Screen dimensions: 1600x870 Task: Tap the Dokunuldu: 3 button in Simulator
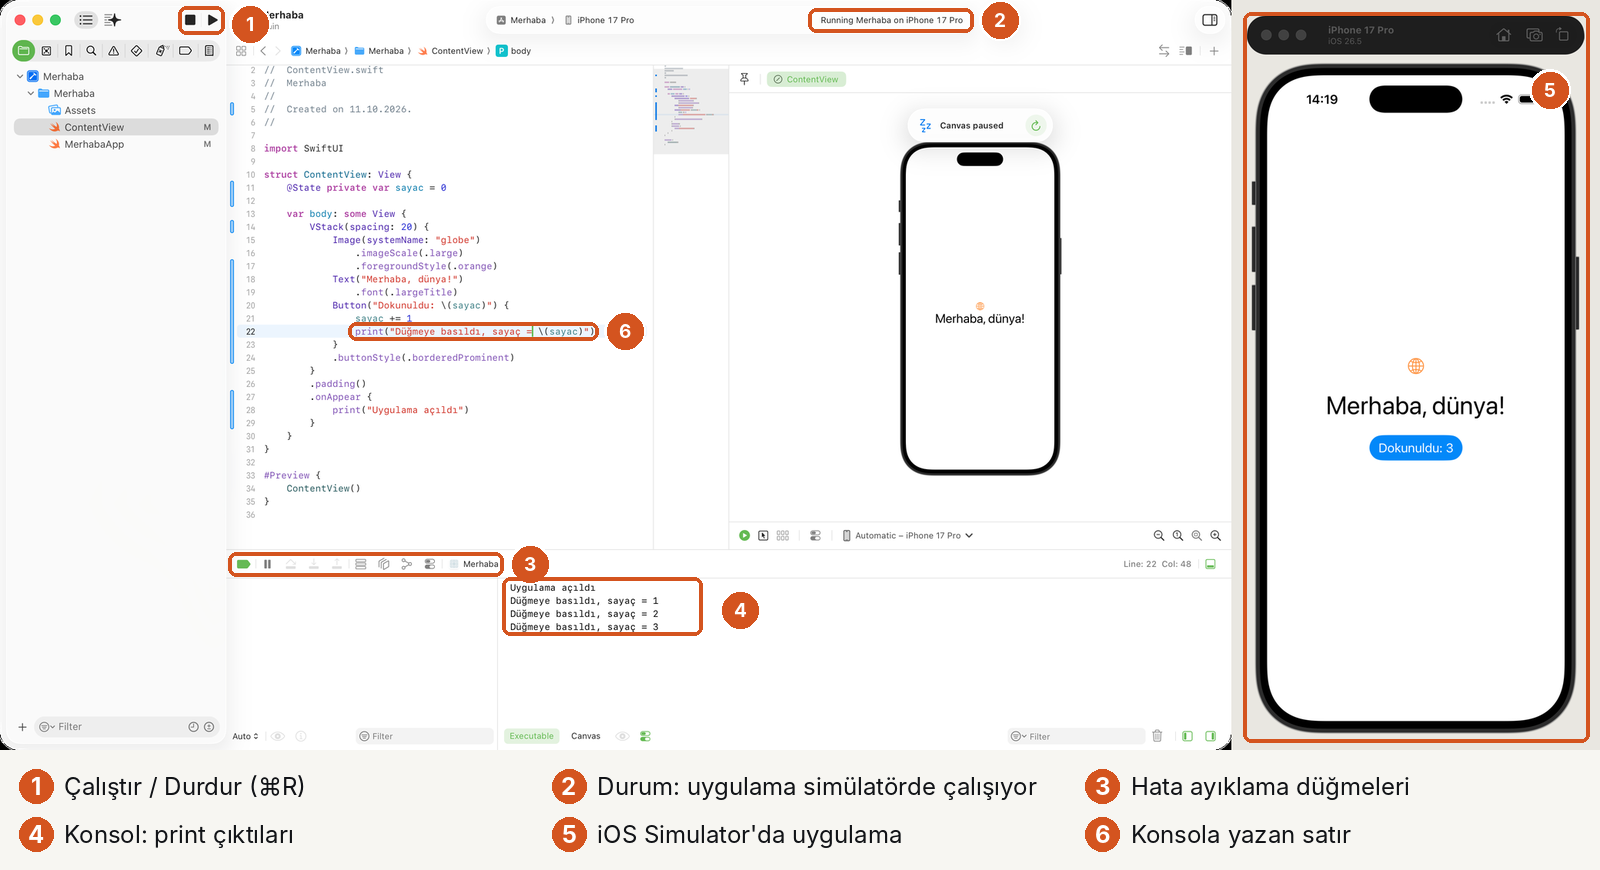coord(1416,448)
